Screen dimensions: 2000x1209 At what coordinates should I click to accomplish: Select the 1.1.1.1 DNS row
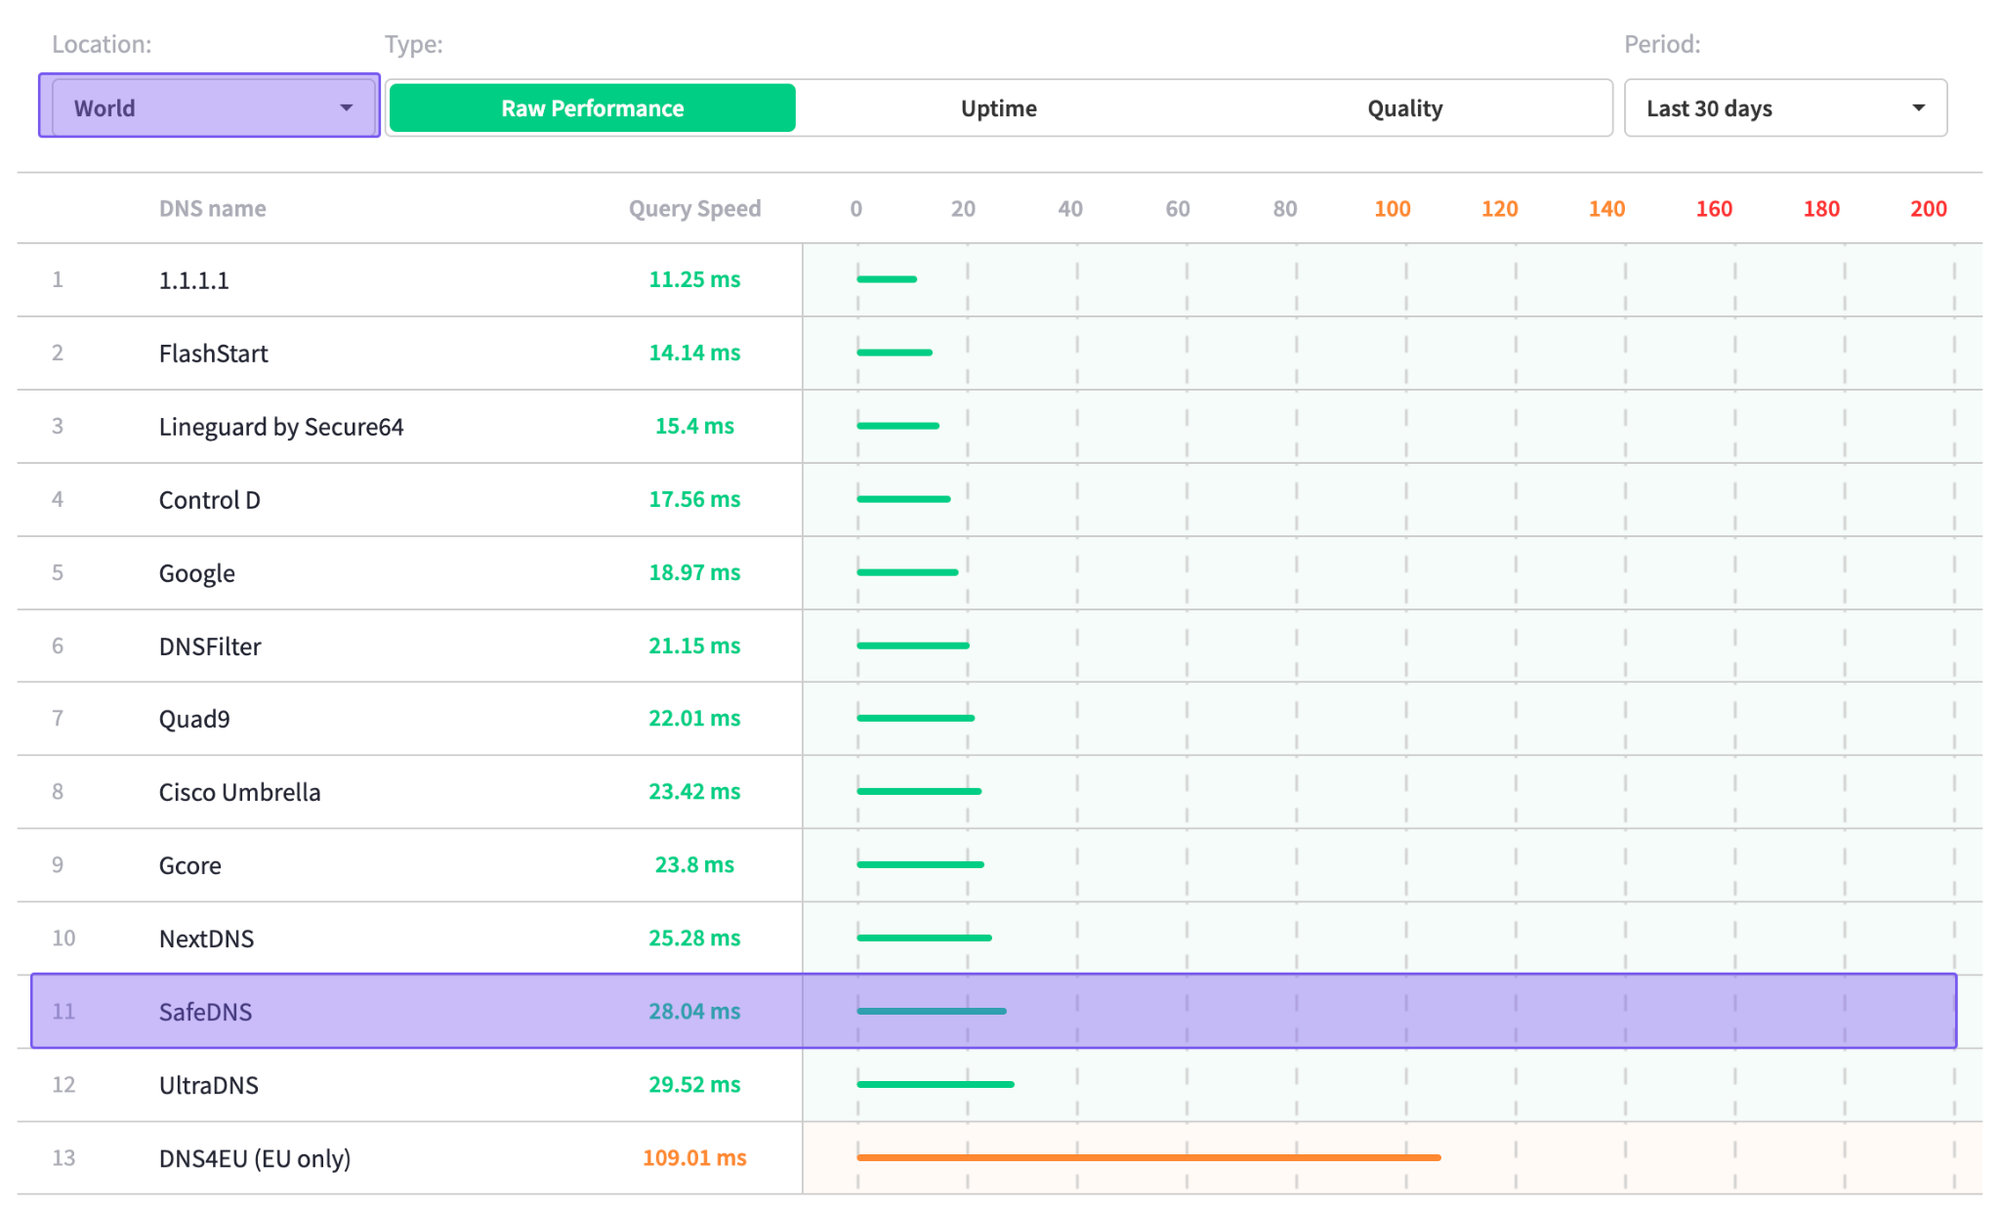tap(194, 280)
